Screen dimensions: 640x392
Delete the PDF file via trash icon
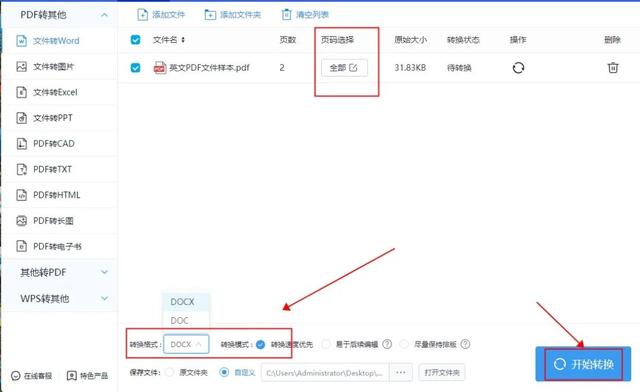pyautogui.click(x=613, y=67)
